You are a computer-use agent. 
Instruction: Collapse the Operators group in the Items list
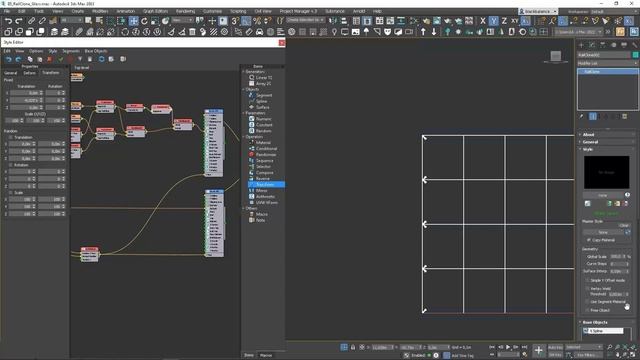coord(244,137)
